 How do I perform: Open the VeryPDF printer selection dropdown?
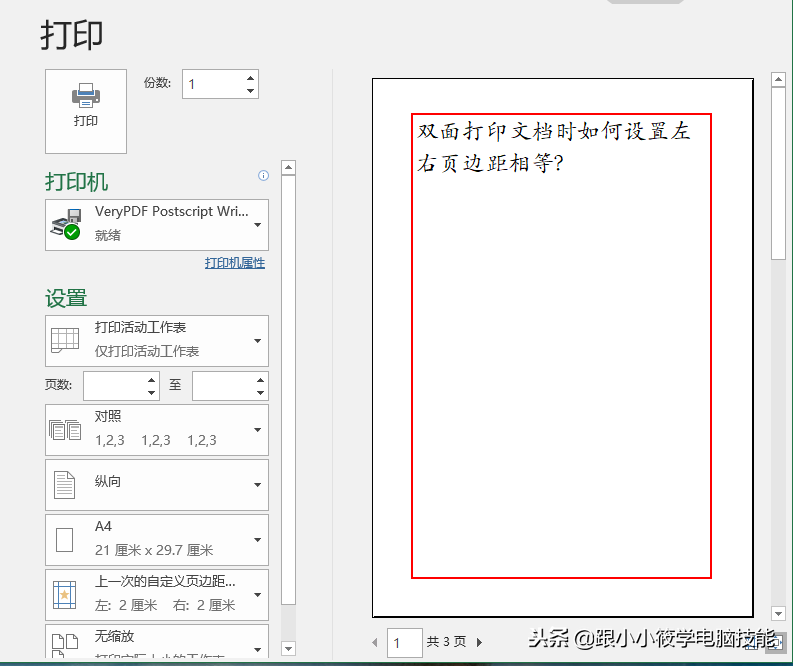click(258, 224)
